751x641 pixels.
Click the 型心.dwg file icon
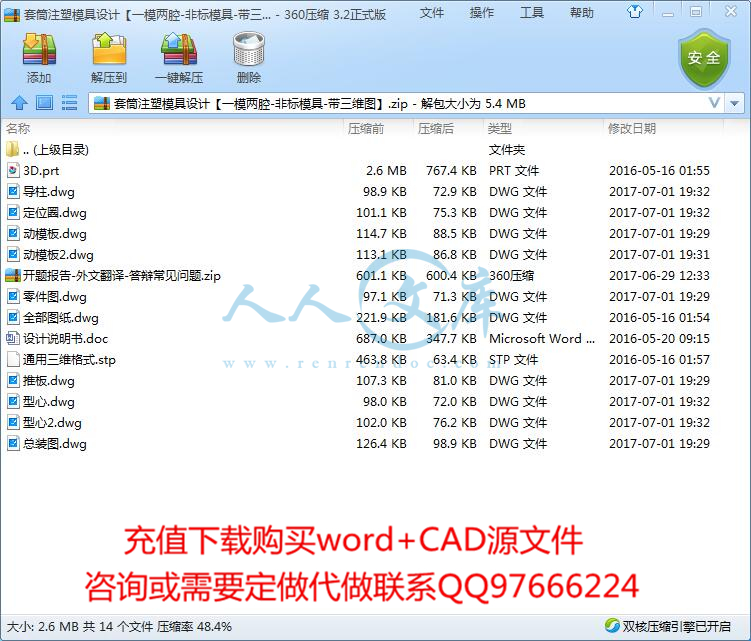click(13, 401)
